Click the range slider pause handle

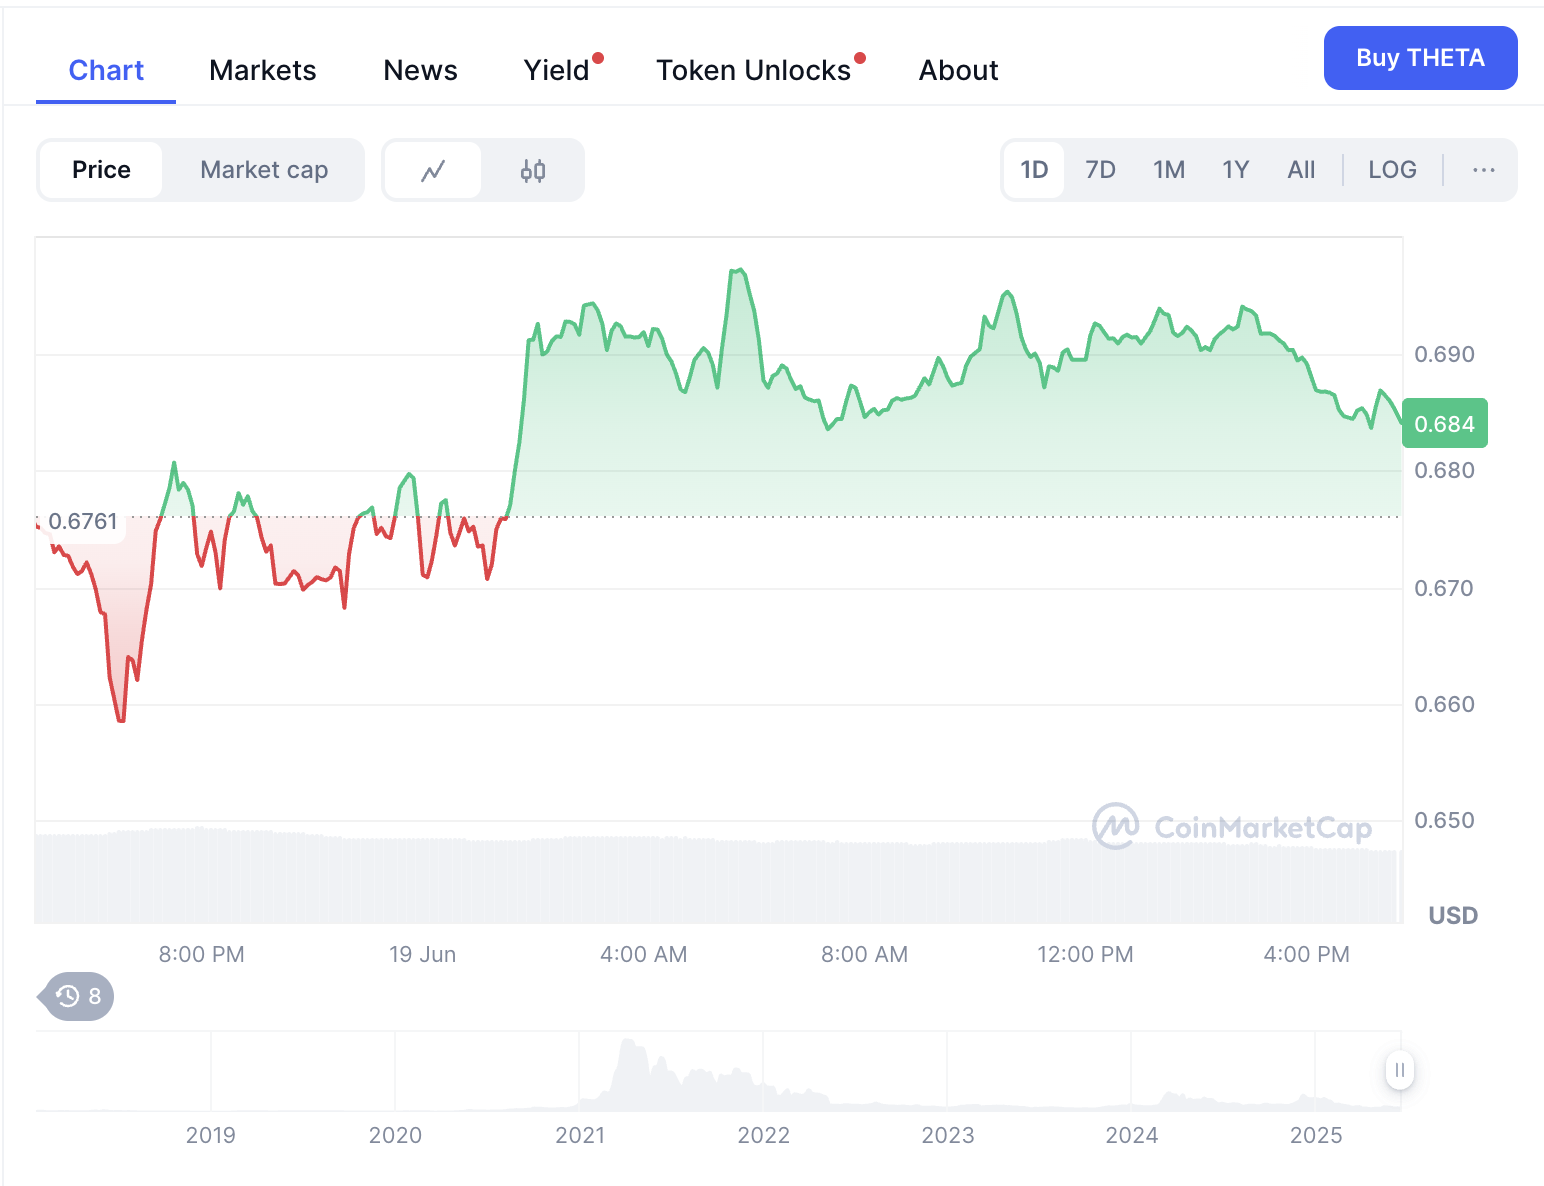coord(1399,1070)
